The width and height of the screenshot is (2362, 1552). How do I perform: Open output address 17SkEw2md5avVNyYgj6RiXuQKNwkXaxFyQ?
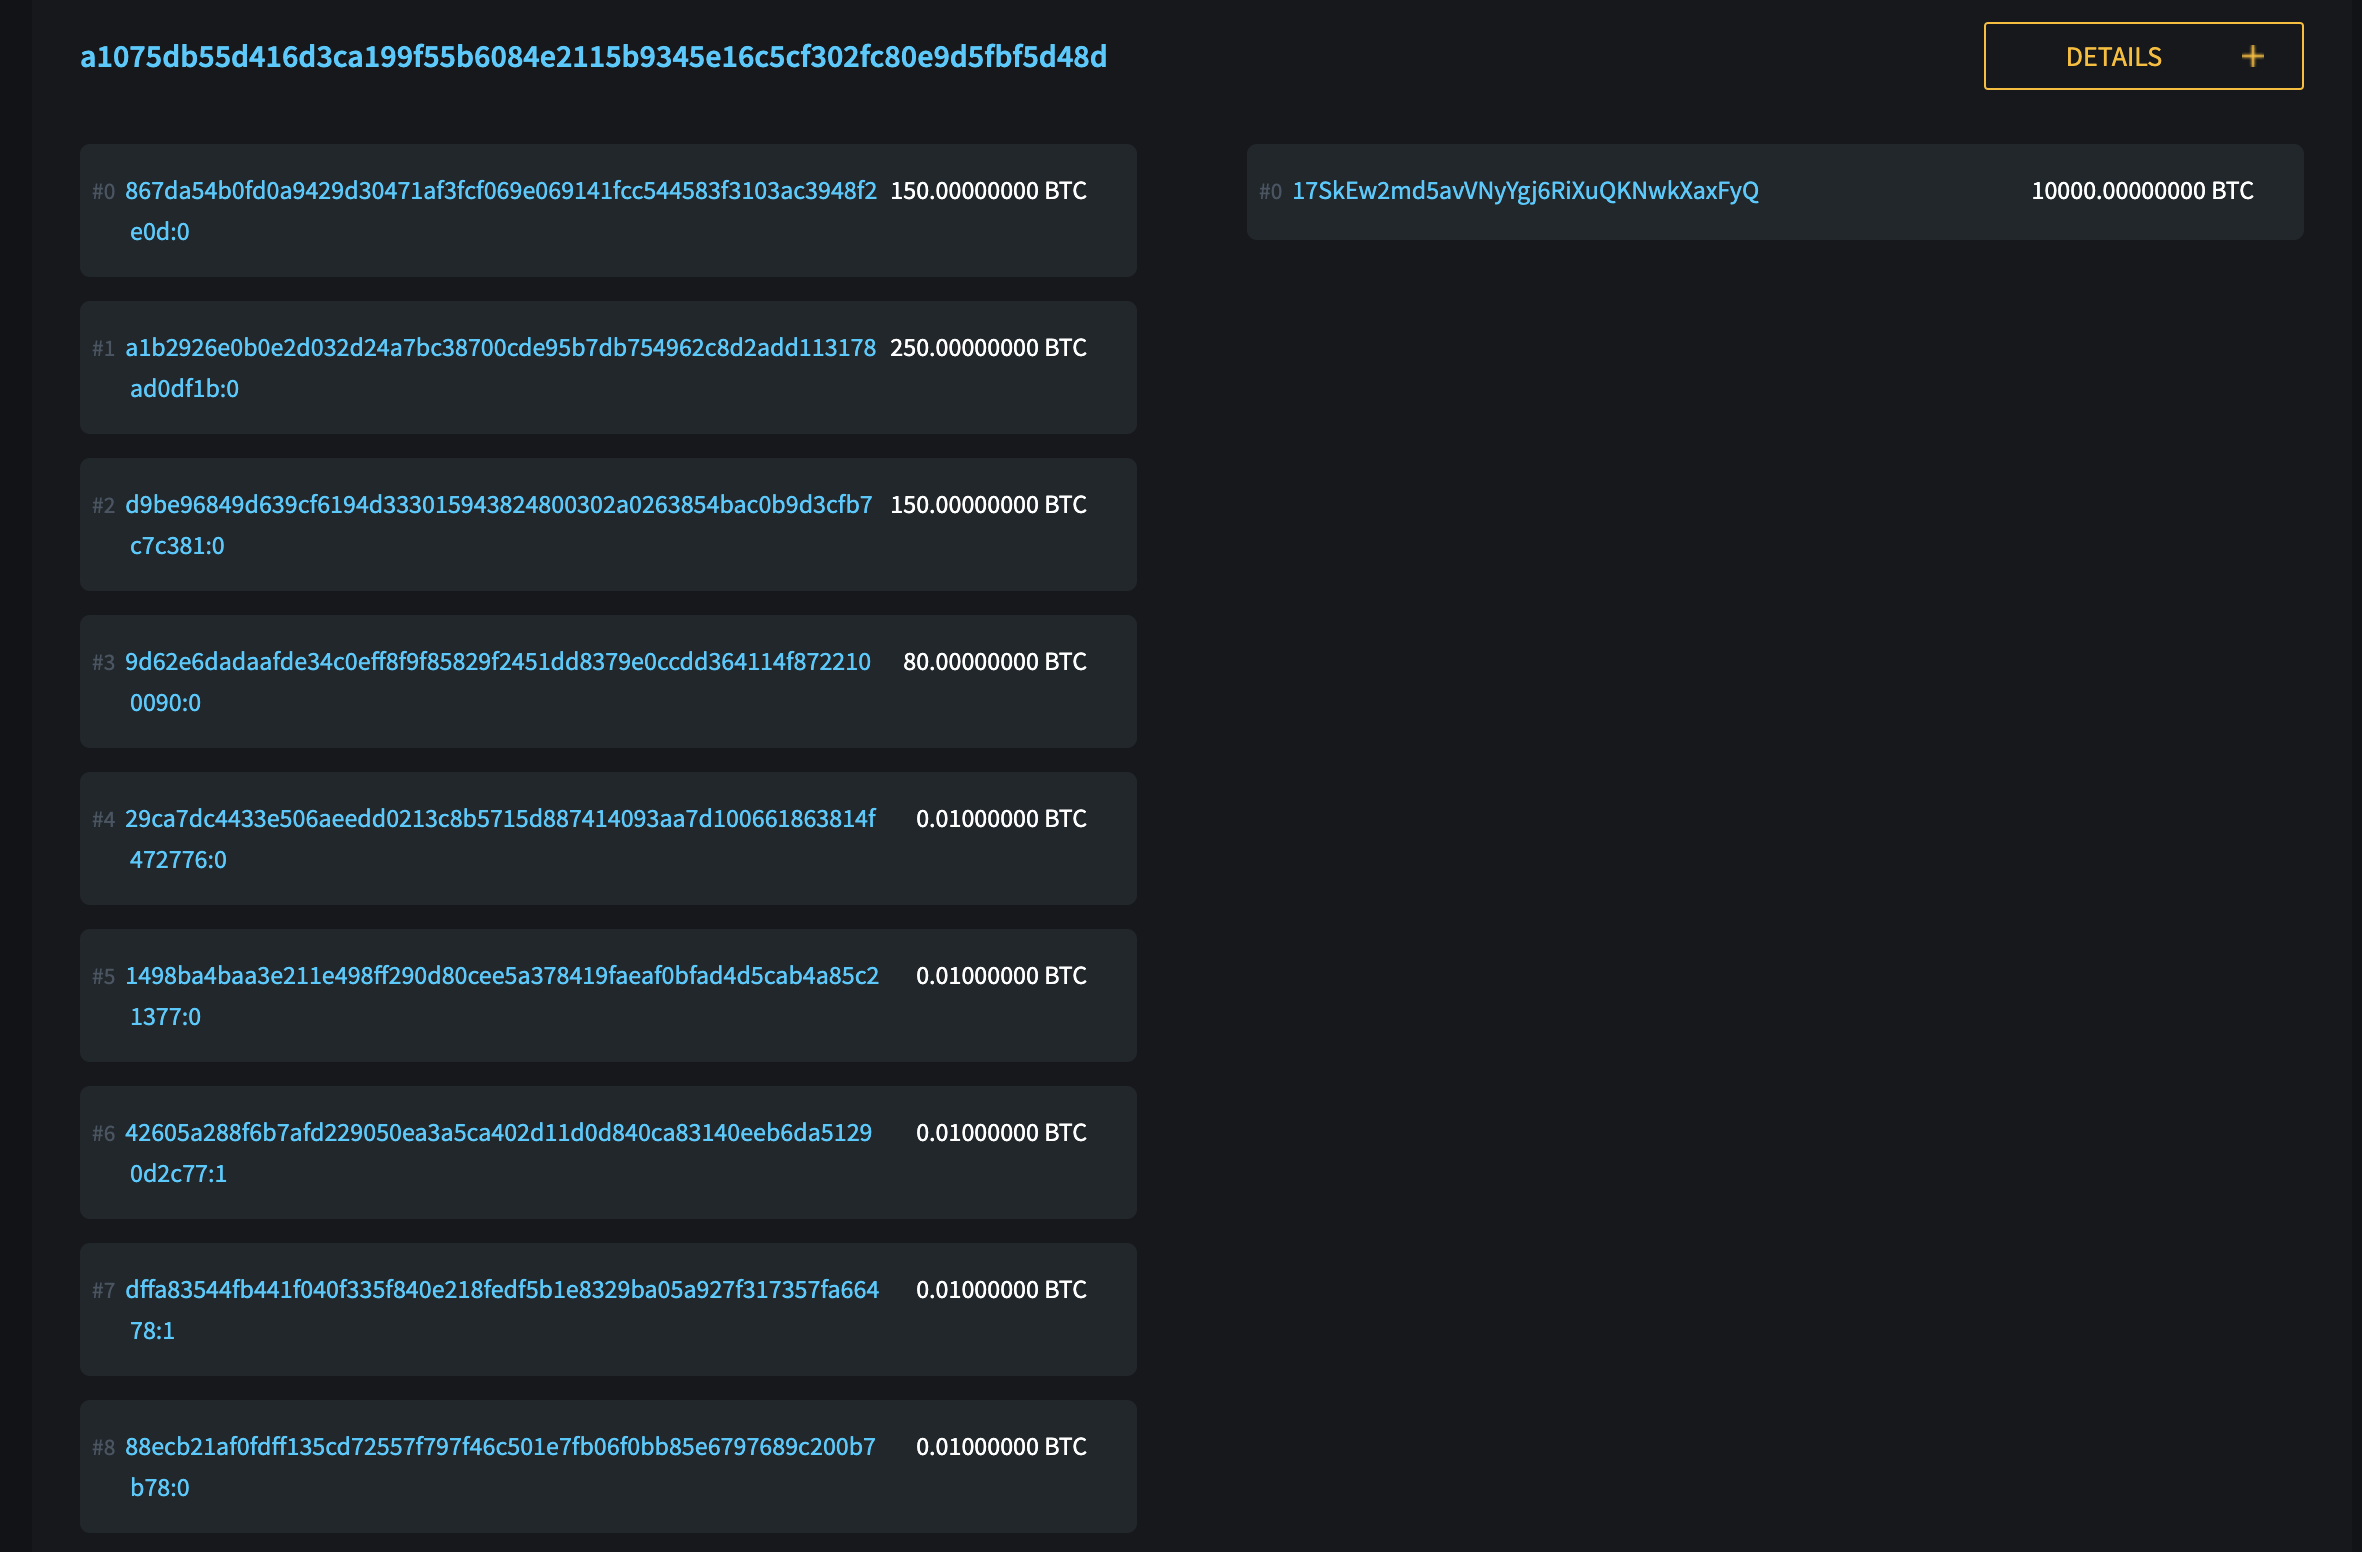point(1525,191)
